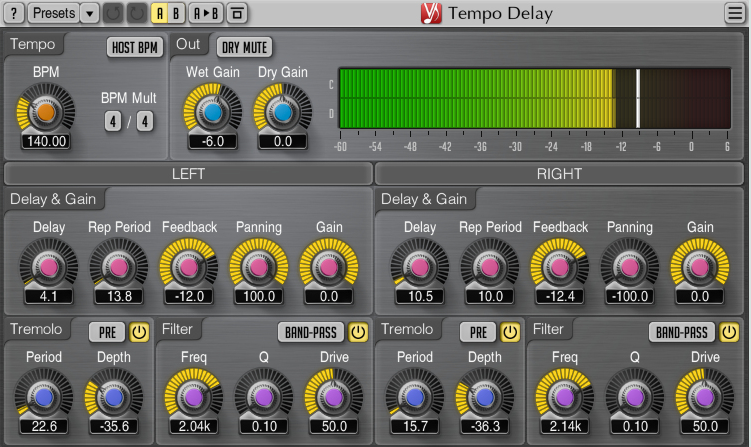Click the window size icon next to A▸B
The image size is (751, 447).
click(237, 13)
